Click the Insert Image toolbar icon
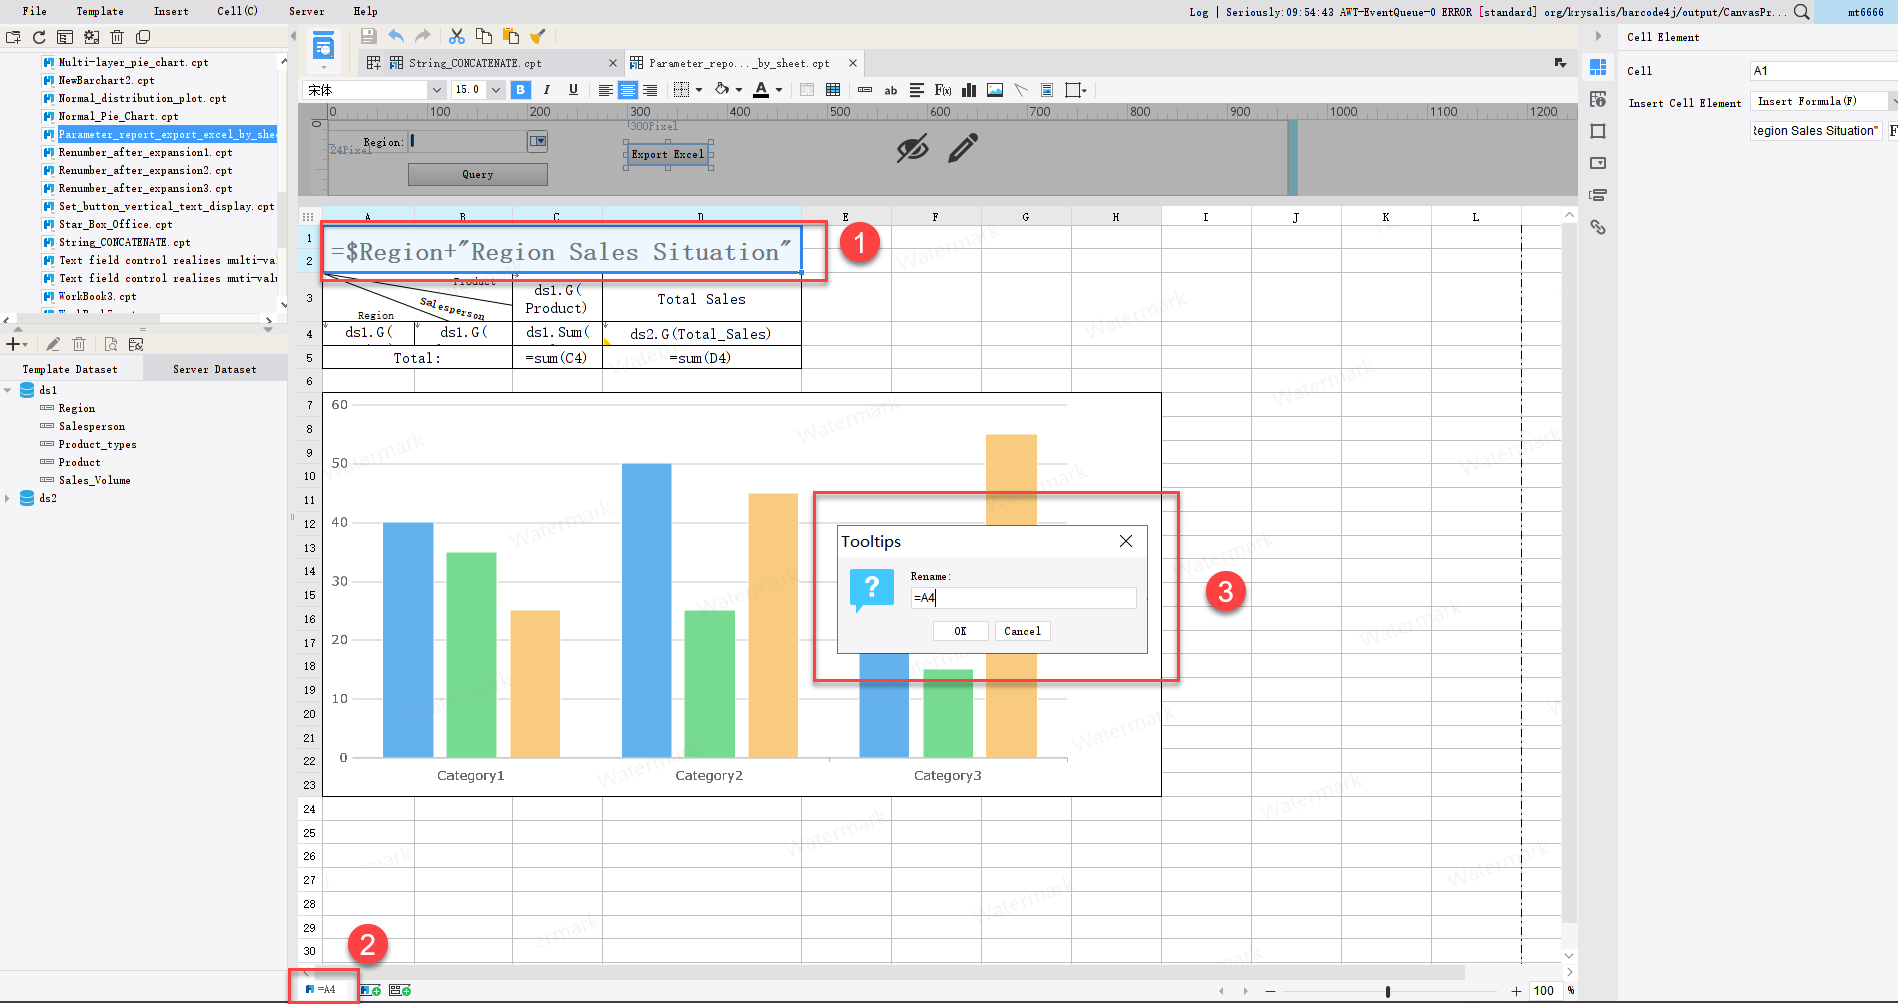The width and height of the screenshot is (1898, 1004). [994, 89]
